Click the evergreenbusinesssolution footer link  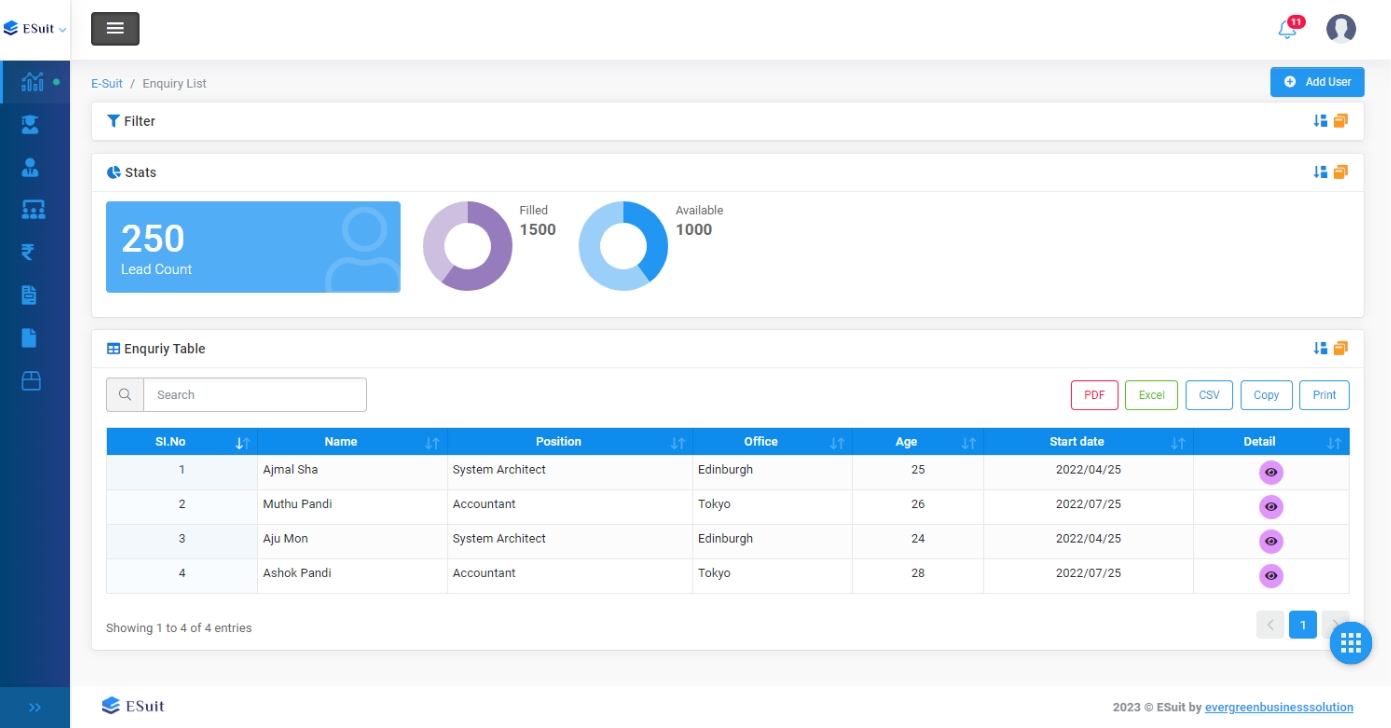point(1279,707)
